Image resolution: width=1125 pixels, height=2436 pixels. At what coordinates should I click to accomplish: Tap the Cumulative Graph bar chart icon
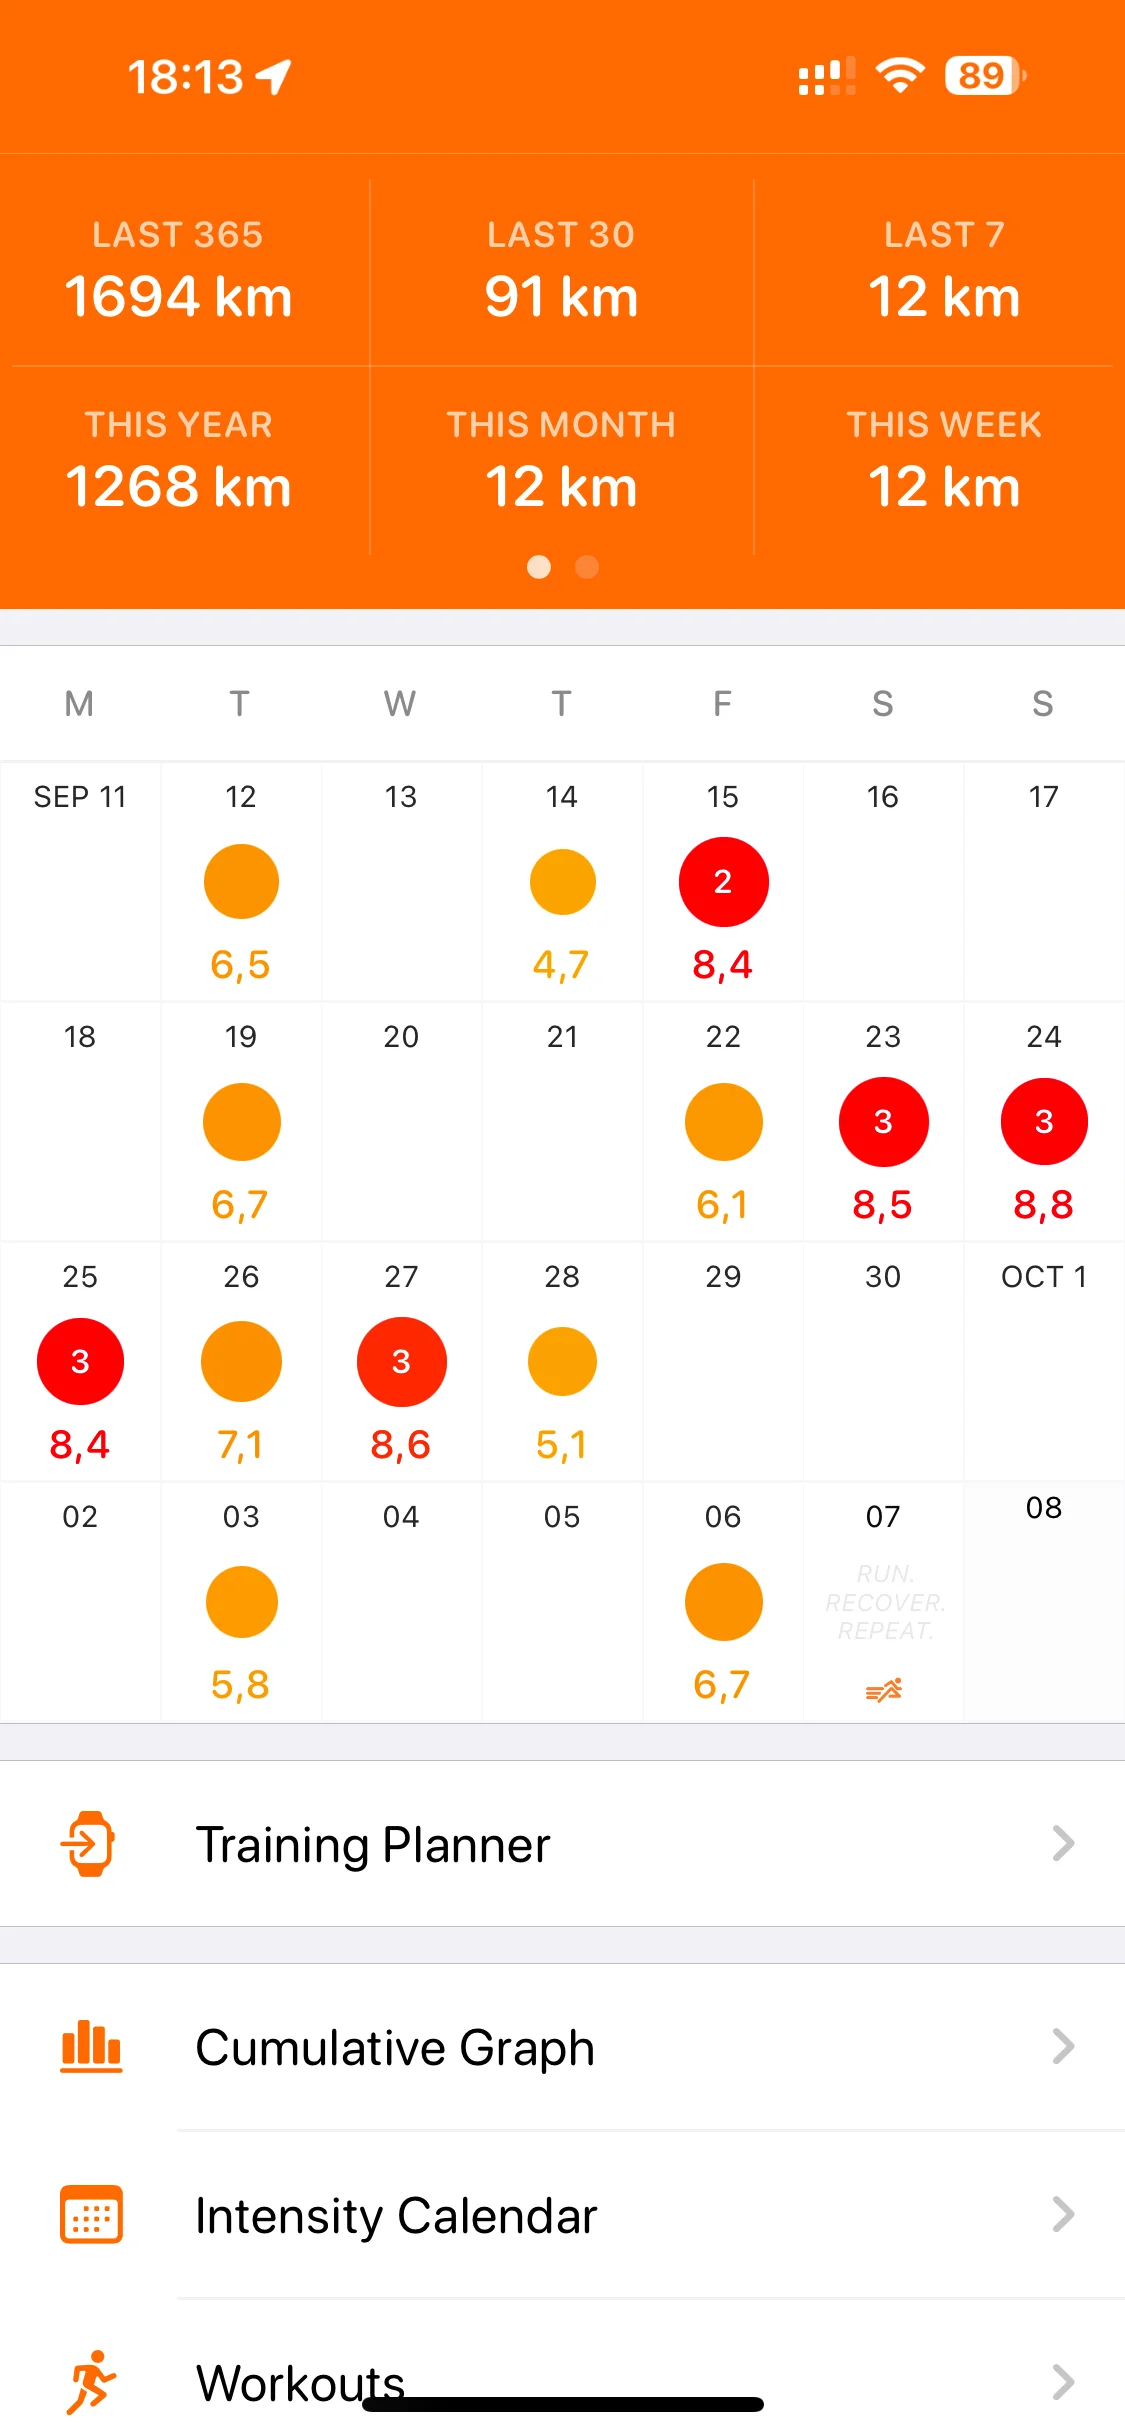tap(90, 2046)
